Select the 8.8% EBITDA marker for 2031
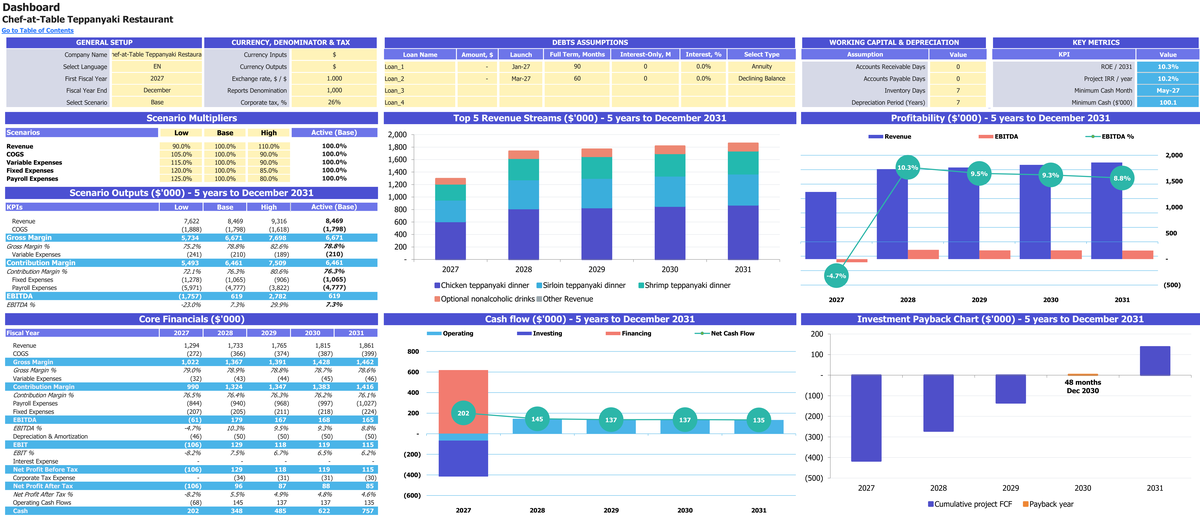Screen dimensions: 1200x518 tap(1122, 178)
